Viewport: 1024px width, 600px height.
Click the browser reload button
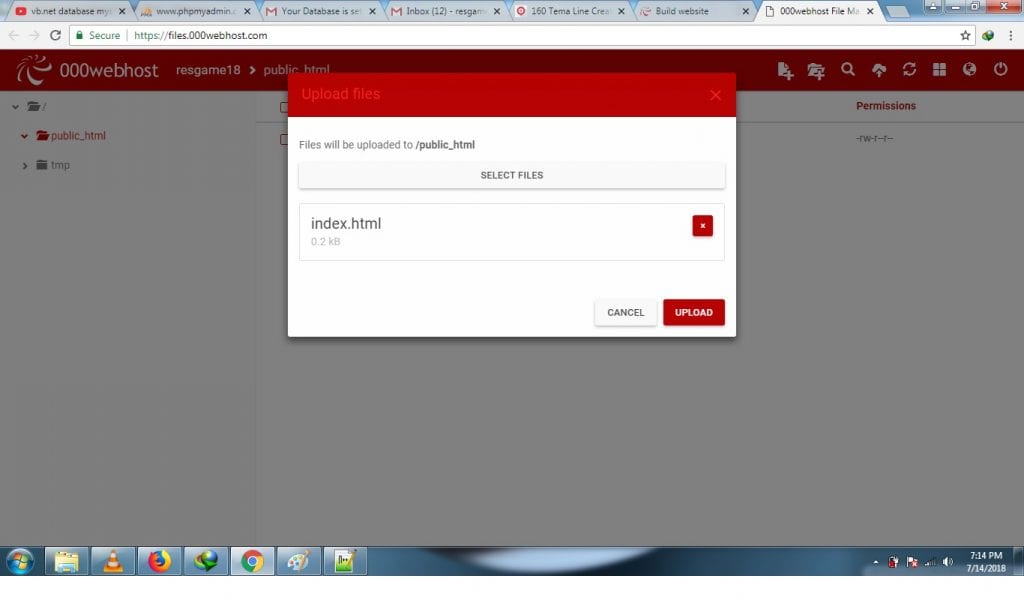[56, 35]
